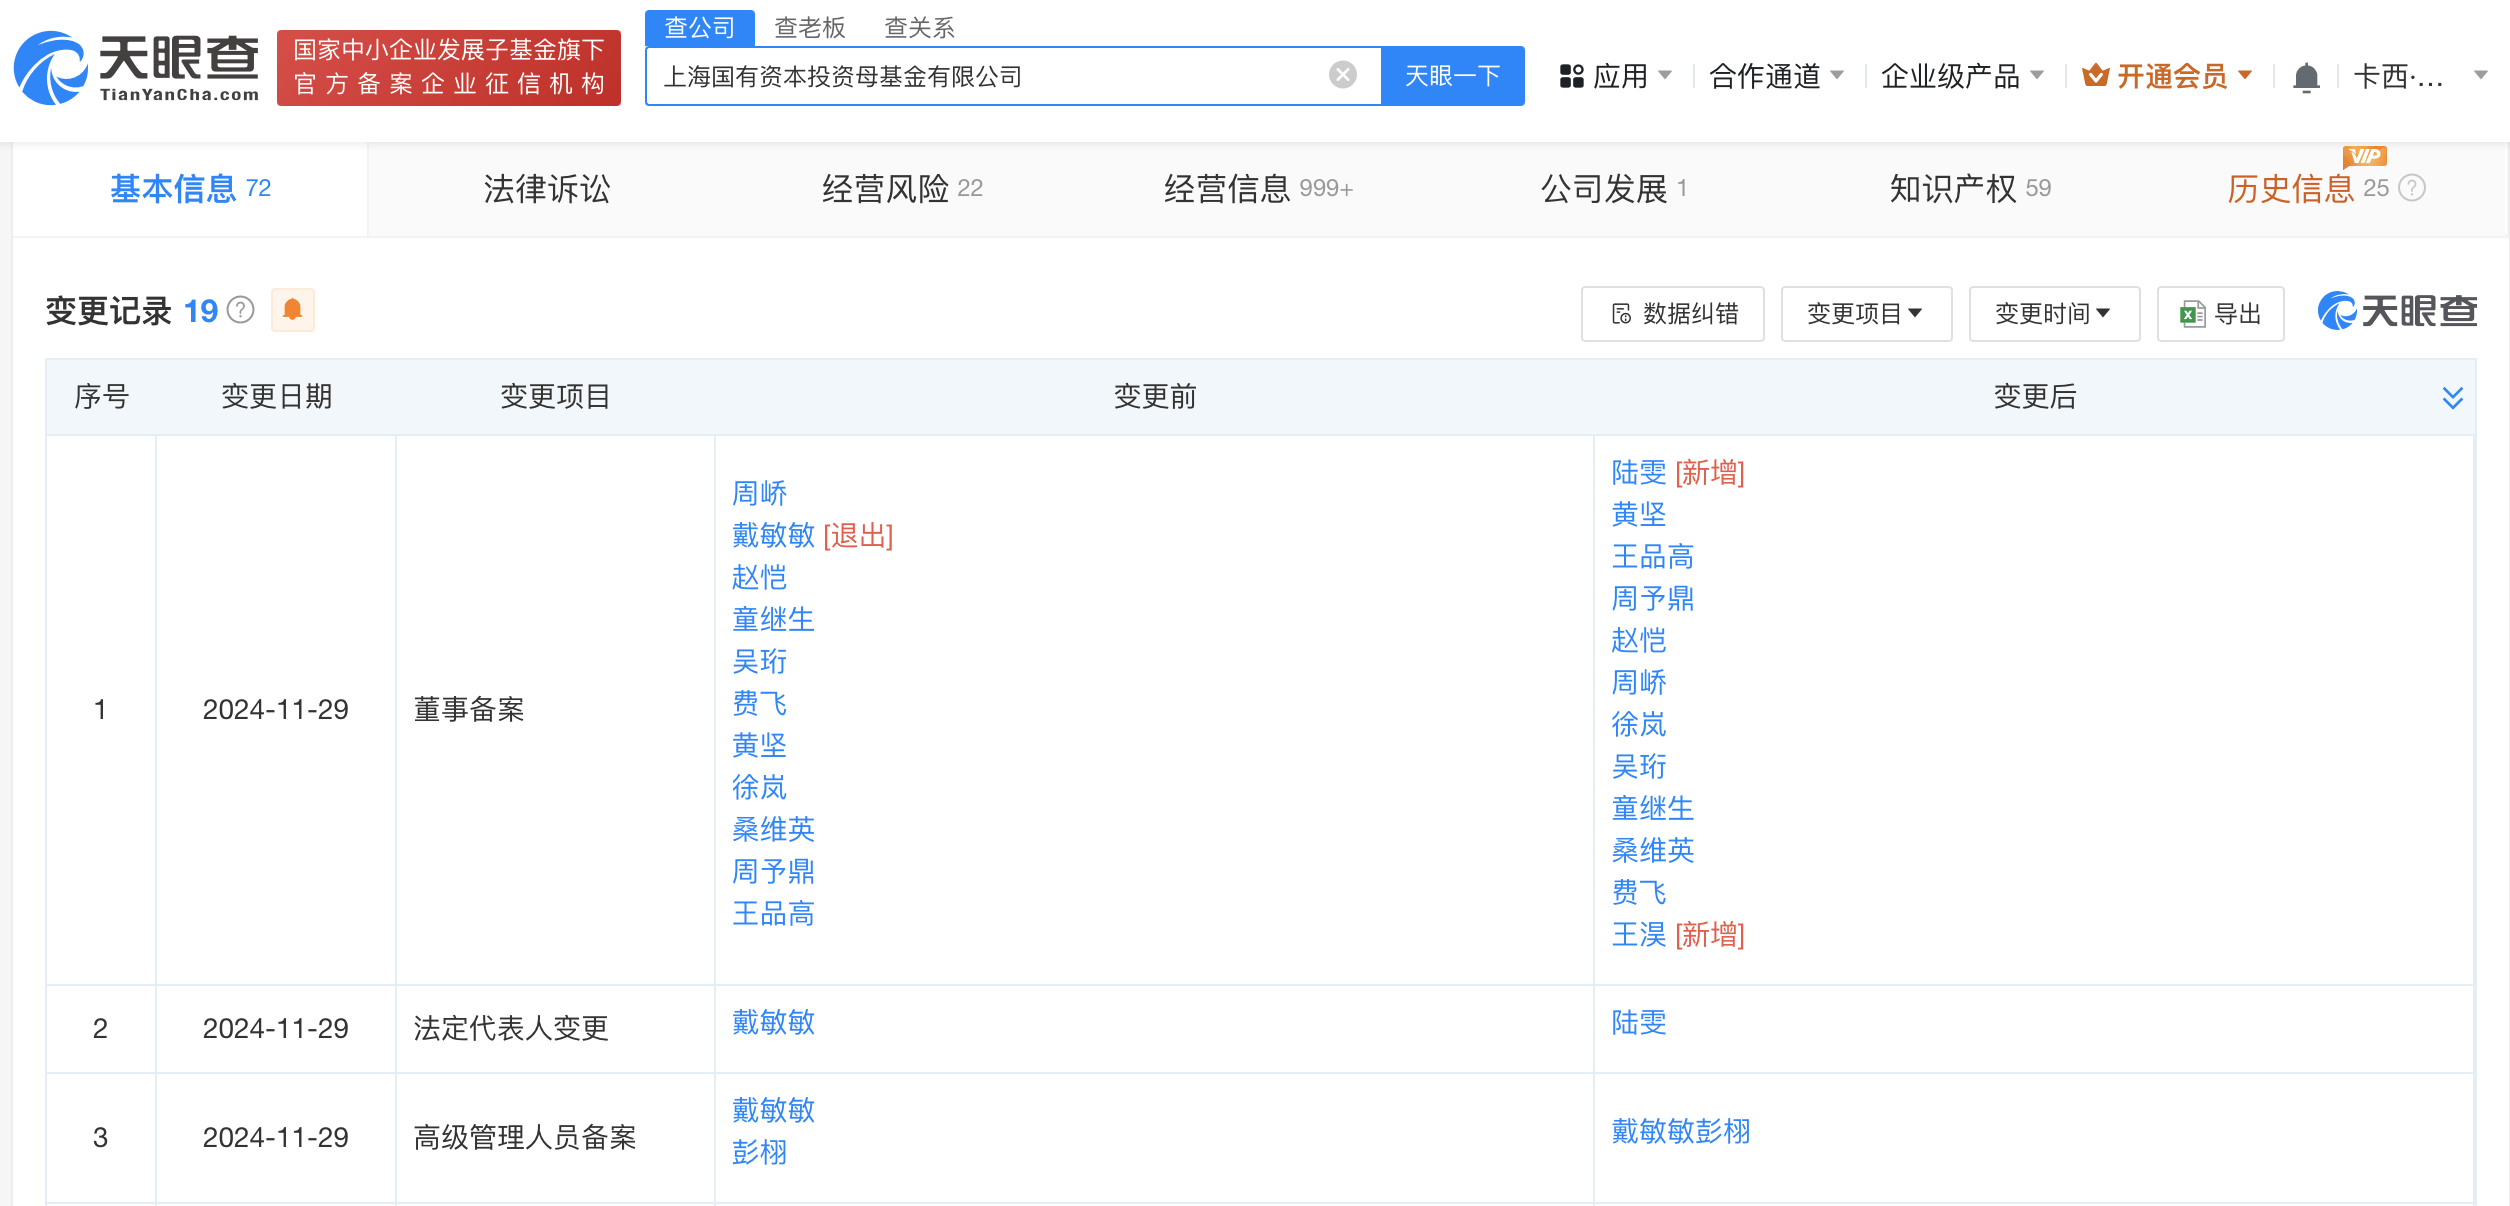Screen dimensions: 2510x1206
Task: Clear the search box with X icon
Action: [x=1342, y=75]
